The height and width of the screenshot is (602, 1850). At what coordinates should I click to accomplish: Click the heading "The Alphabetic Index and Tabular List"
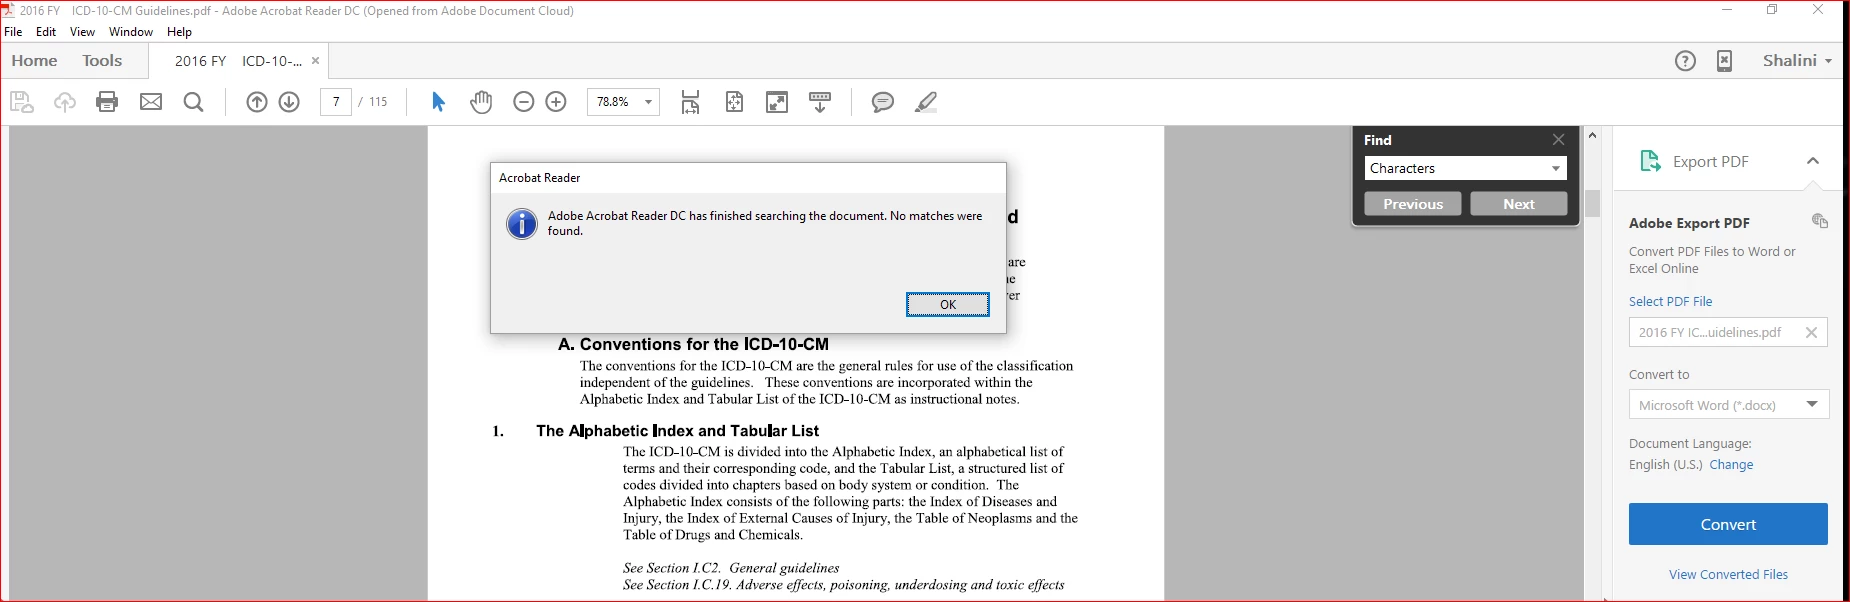coord(677,431)
